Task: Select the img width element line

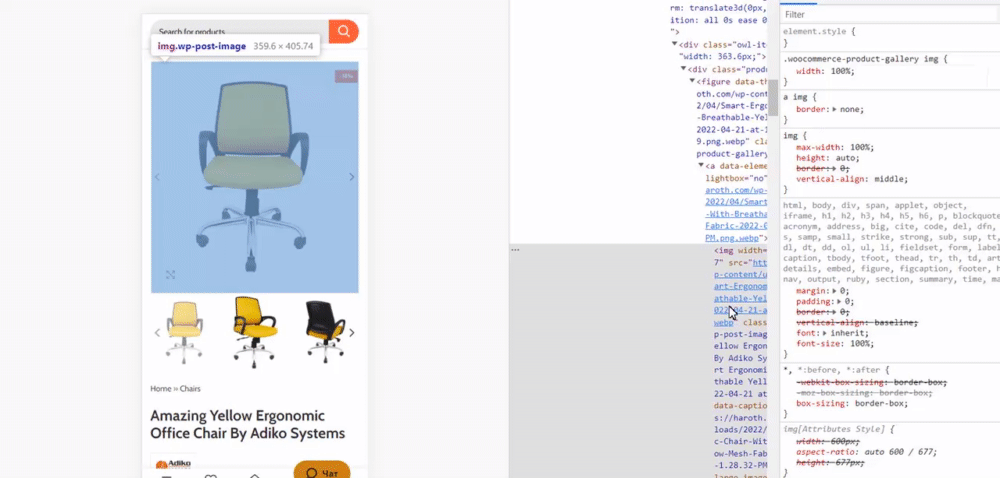Action: 740,250
